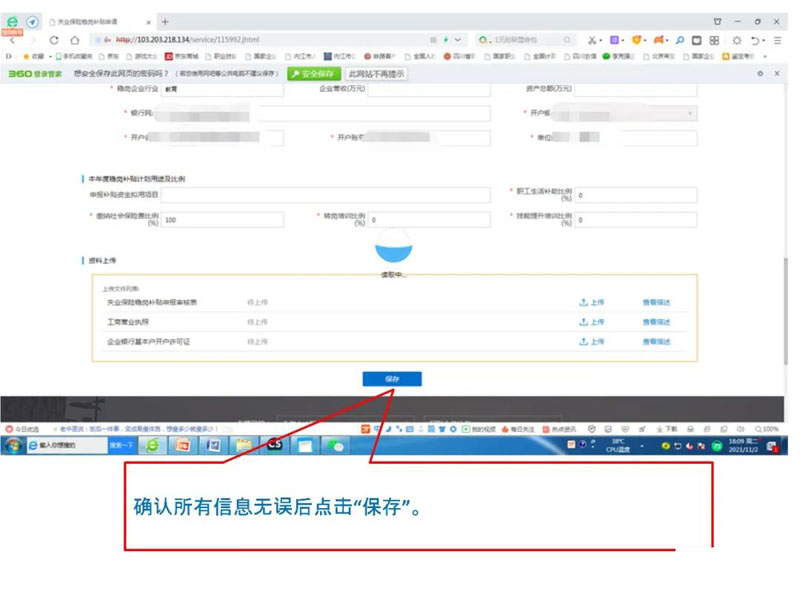Select the 失业保险稳岗补贴申请 browser tab

98,21
